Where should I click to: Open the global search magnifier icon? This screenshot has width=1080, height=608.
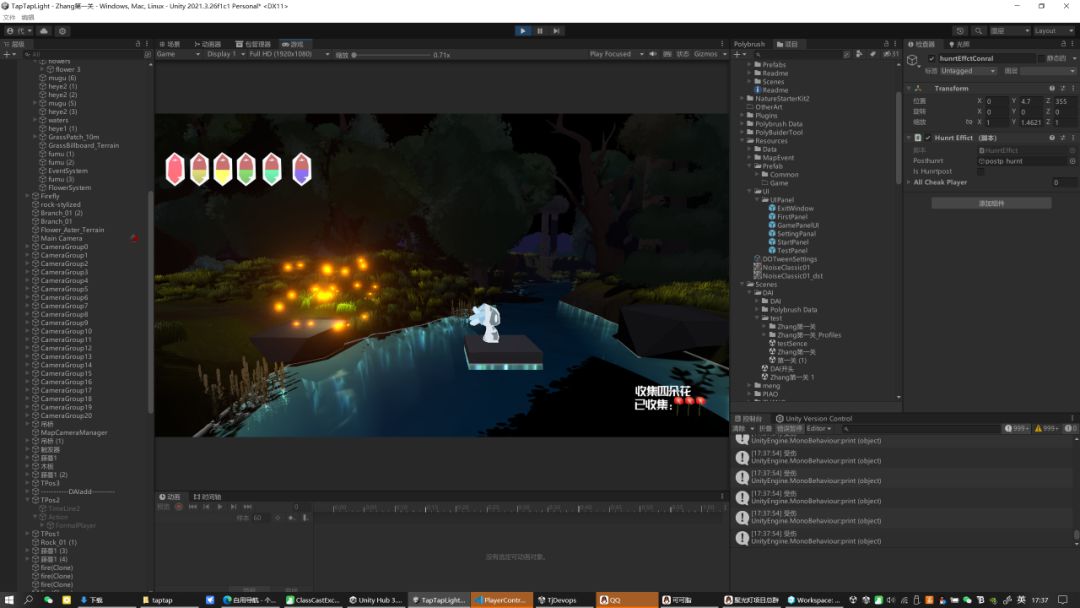click(x=978, y=31)
